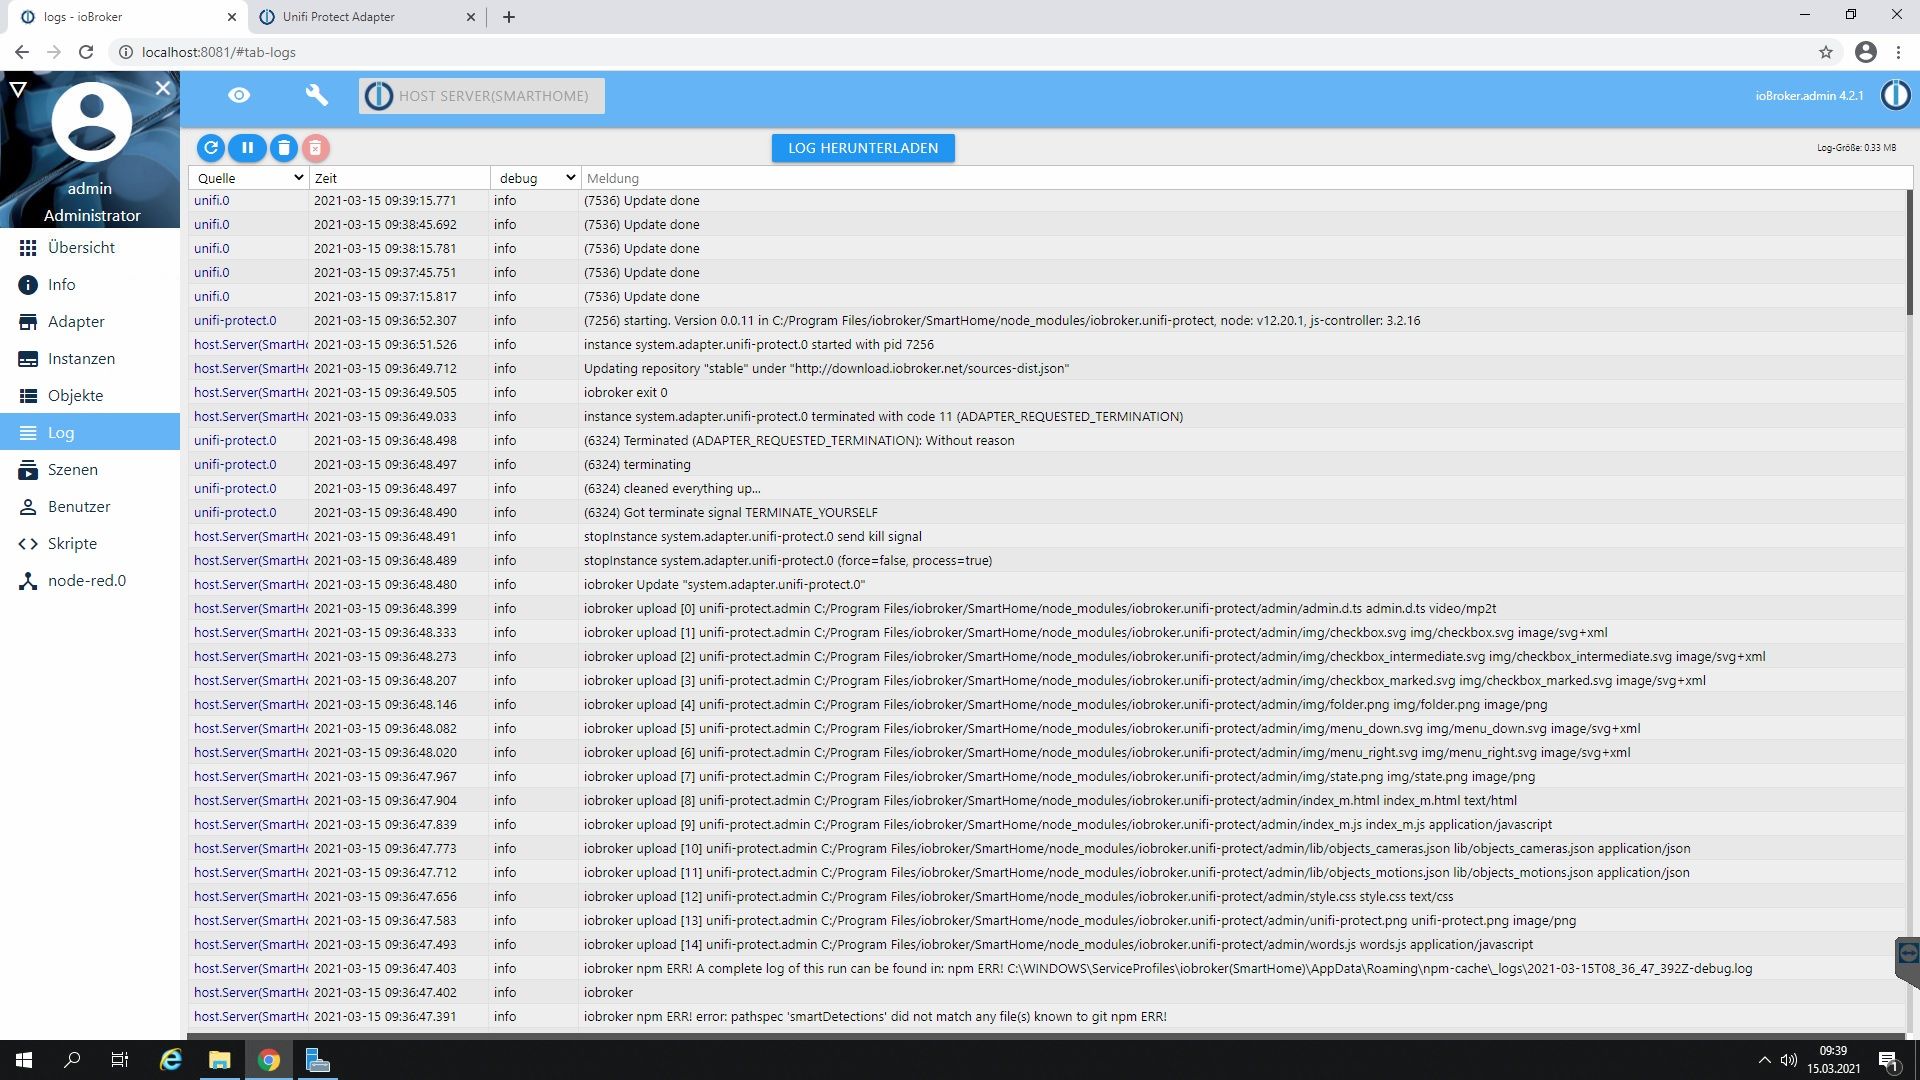
Task: Click the browser back arrow
Action: point(22,52)
